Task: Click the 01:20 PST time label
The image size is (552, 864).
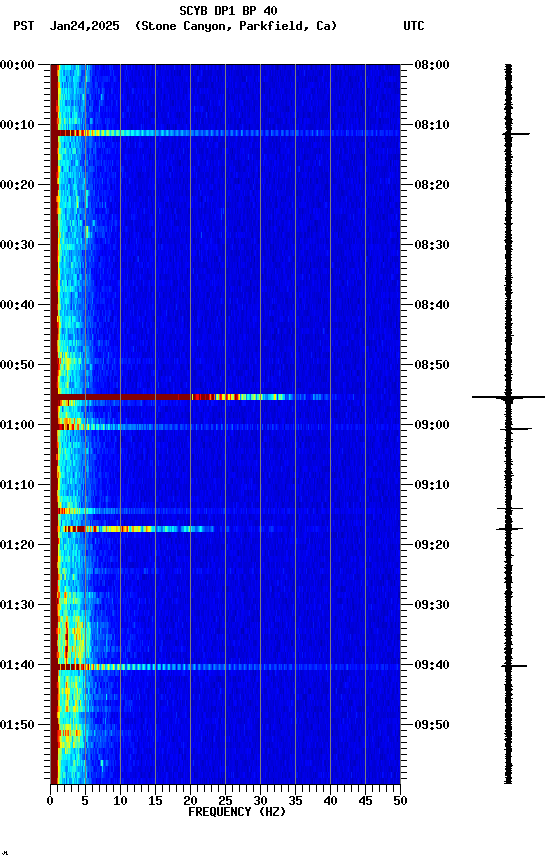Action: [x=17, y=546]
